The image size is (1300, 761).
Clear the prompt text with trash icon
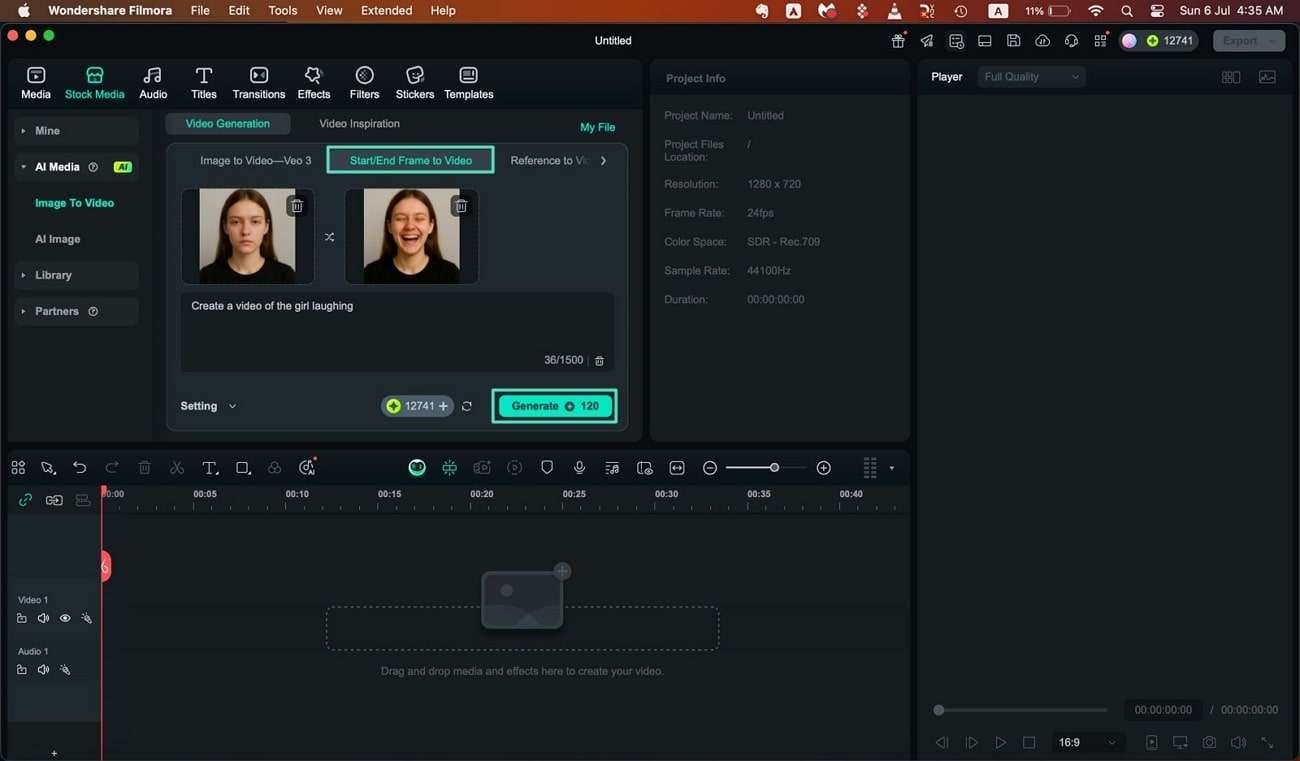pos(599,361)
